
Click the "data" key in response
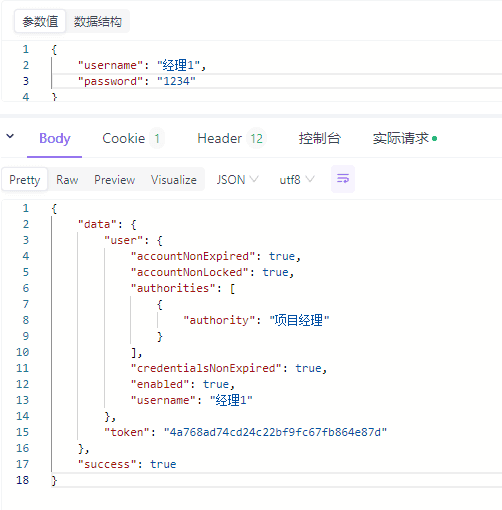[97, 224]
